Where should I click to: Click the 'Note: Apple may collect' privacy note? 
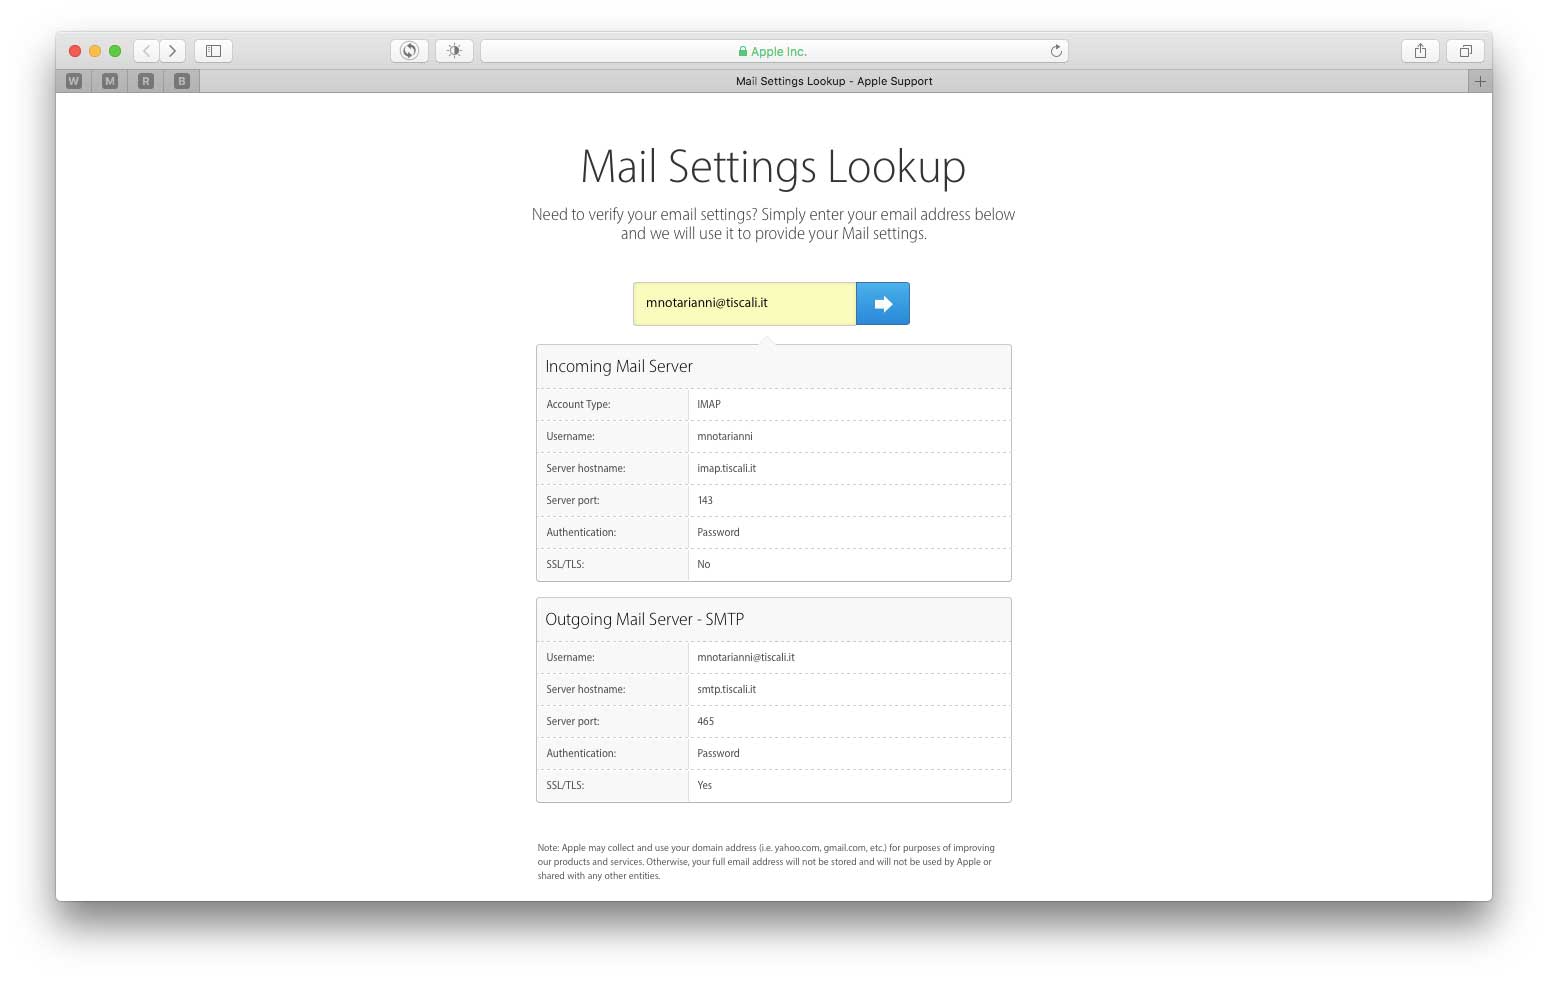(766, 861)
